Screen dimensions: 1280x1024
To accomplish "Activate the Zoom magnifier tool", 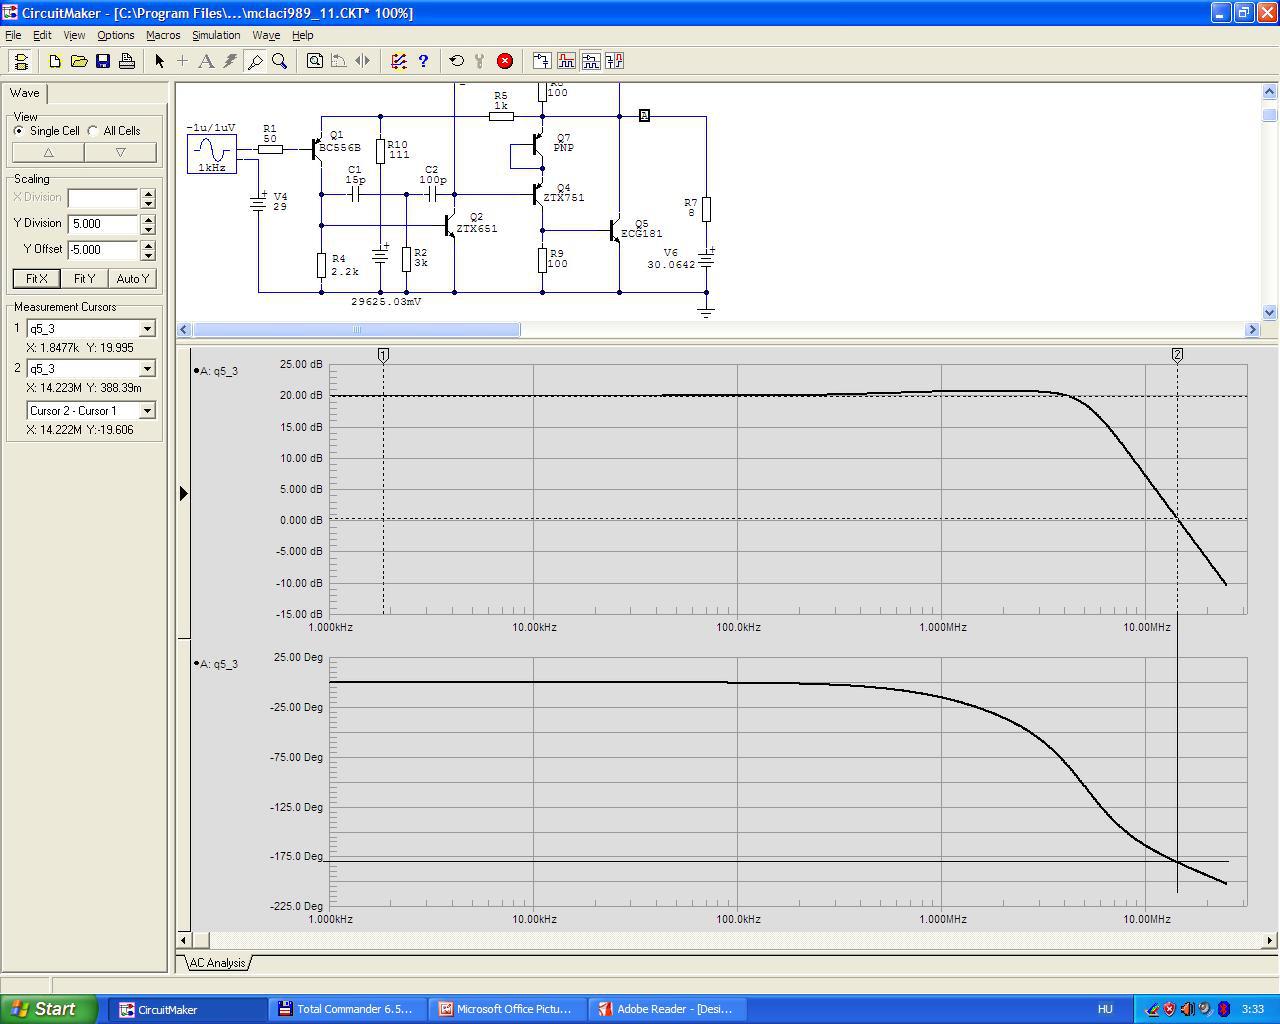I will tap(280, 61).
